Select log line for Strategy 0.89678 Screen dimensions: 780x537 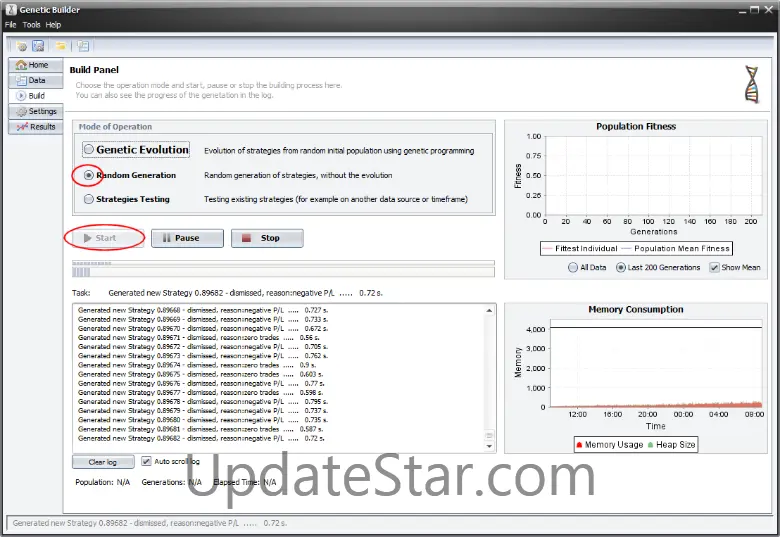pos(203,401)
